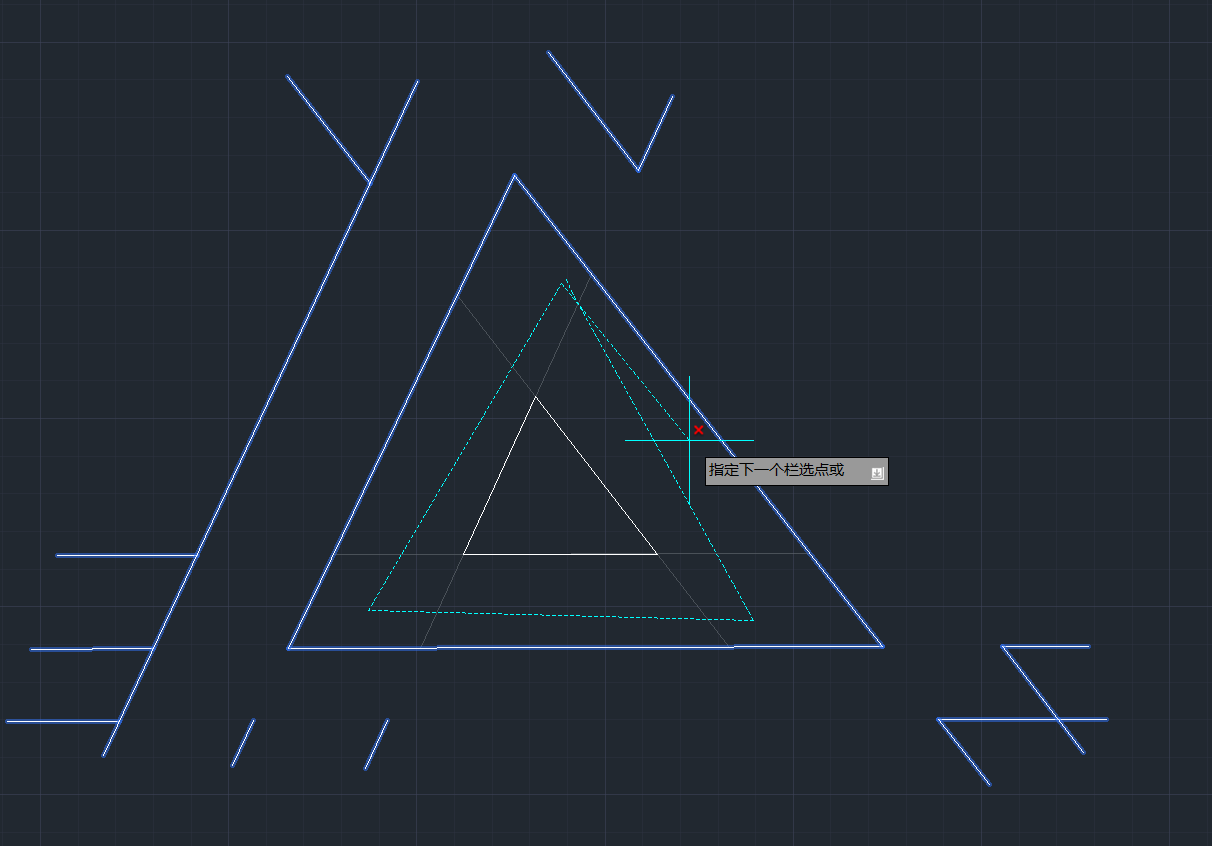The width and height of the screenshot is (1212, 846).
Task: Click the cyan dashed triangle's bottom-left corner
Action: [x=369, y=609]
